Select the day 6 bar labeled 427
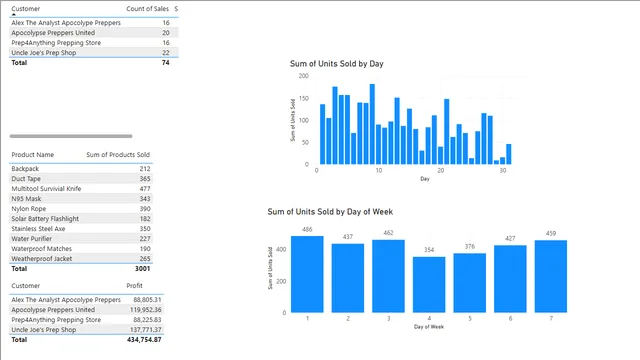This screenshot has width=640, height=360. [510, 279]
